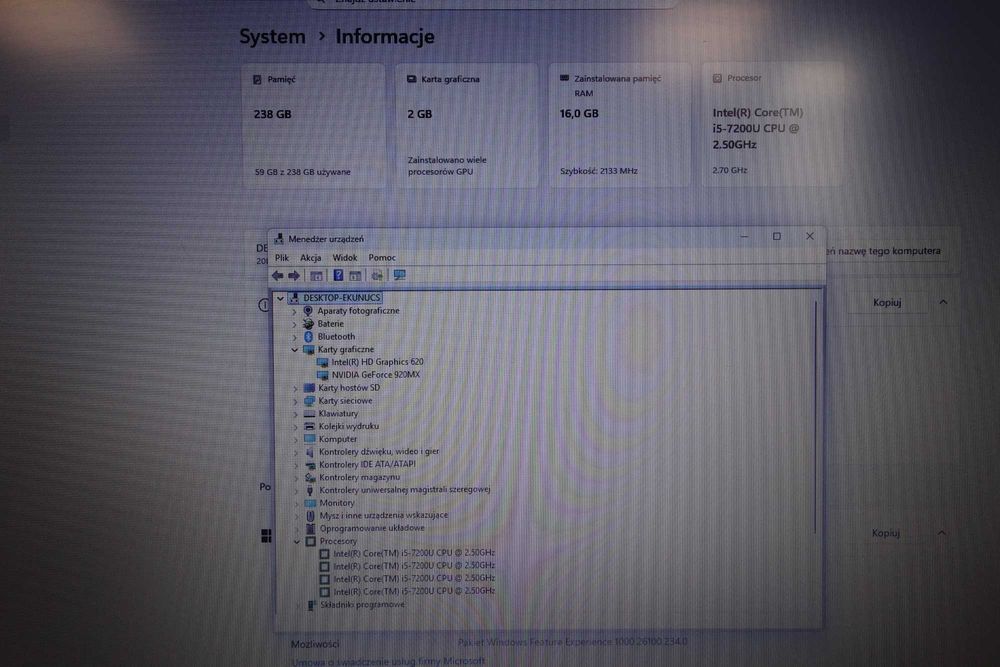
Task: Select Składniki programowe row
Action: (362, 605)
